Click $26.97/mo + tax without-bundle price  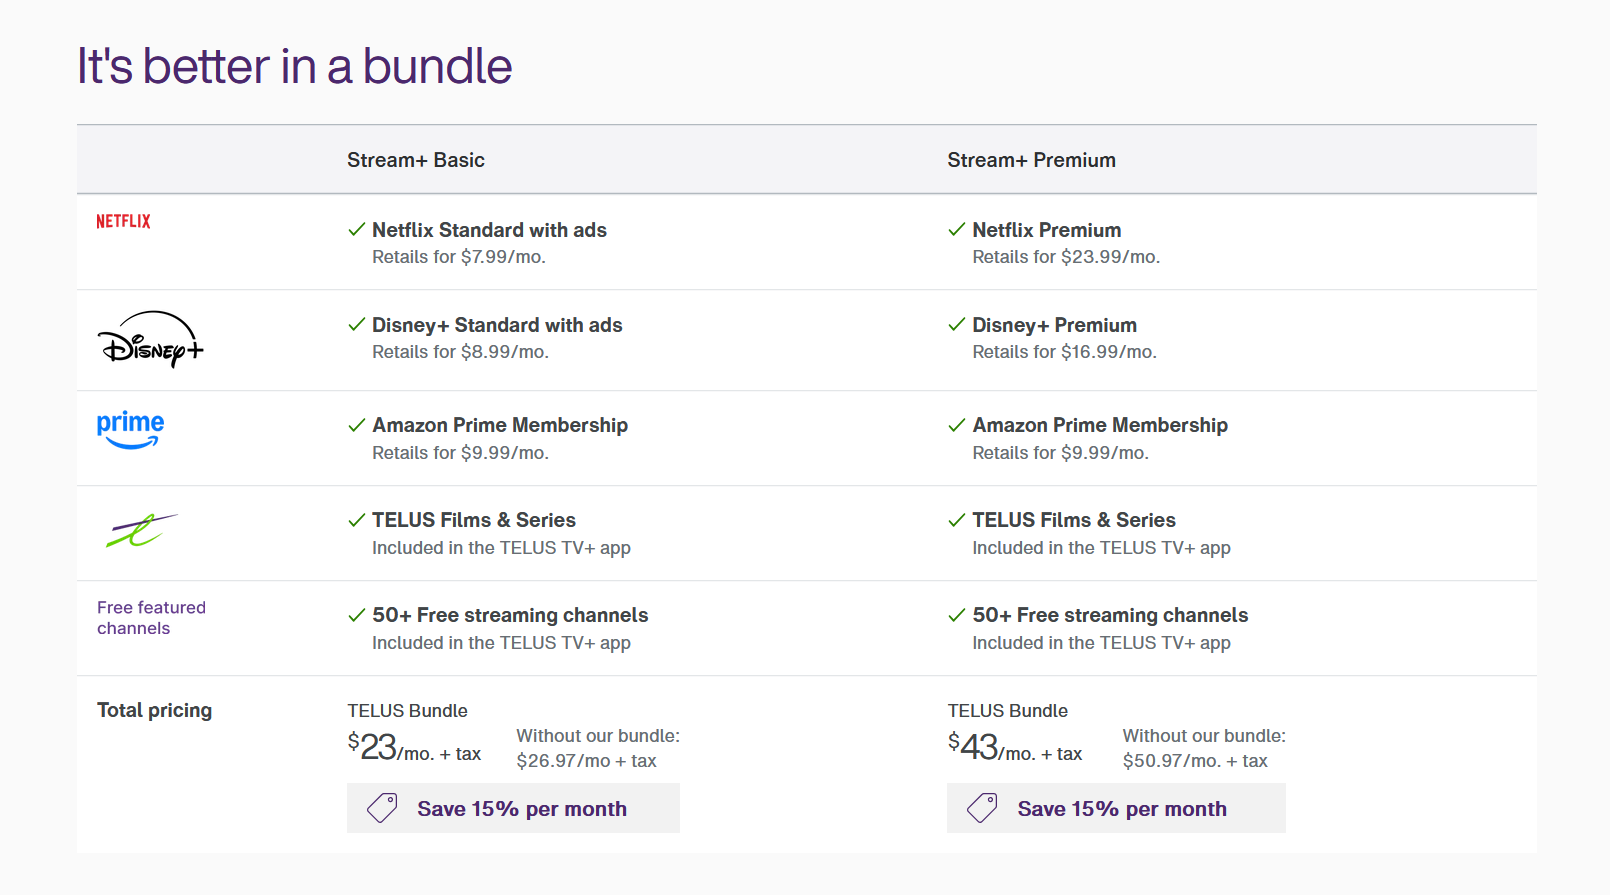point(586,761)
